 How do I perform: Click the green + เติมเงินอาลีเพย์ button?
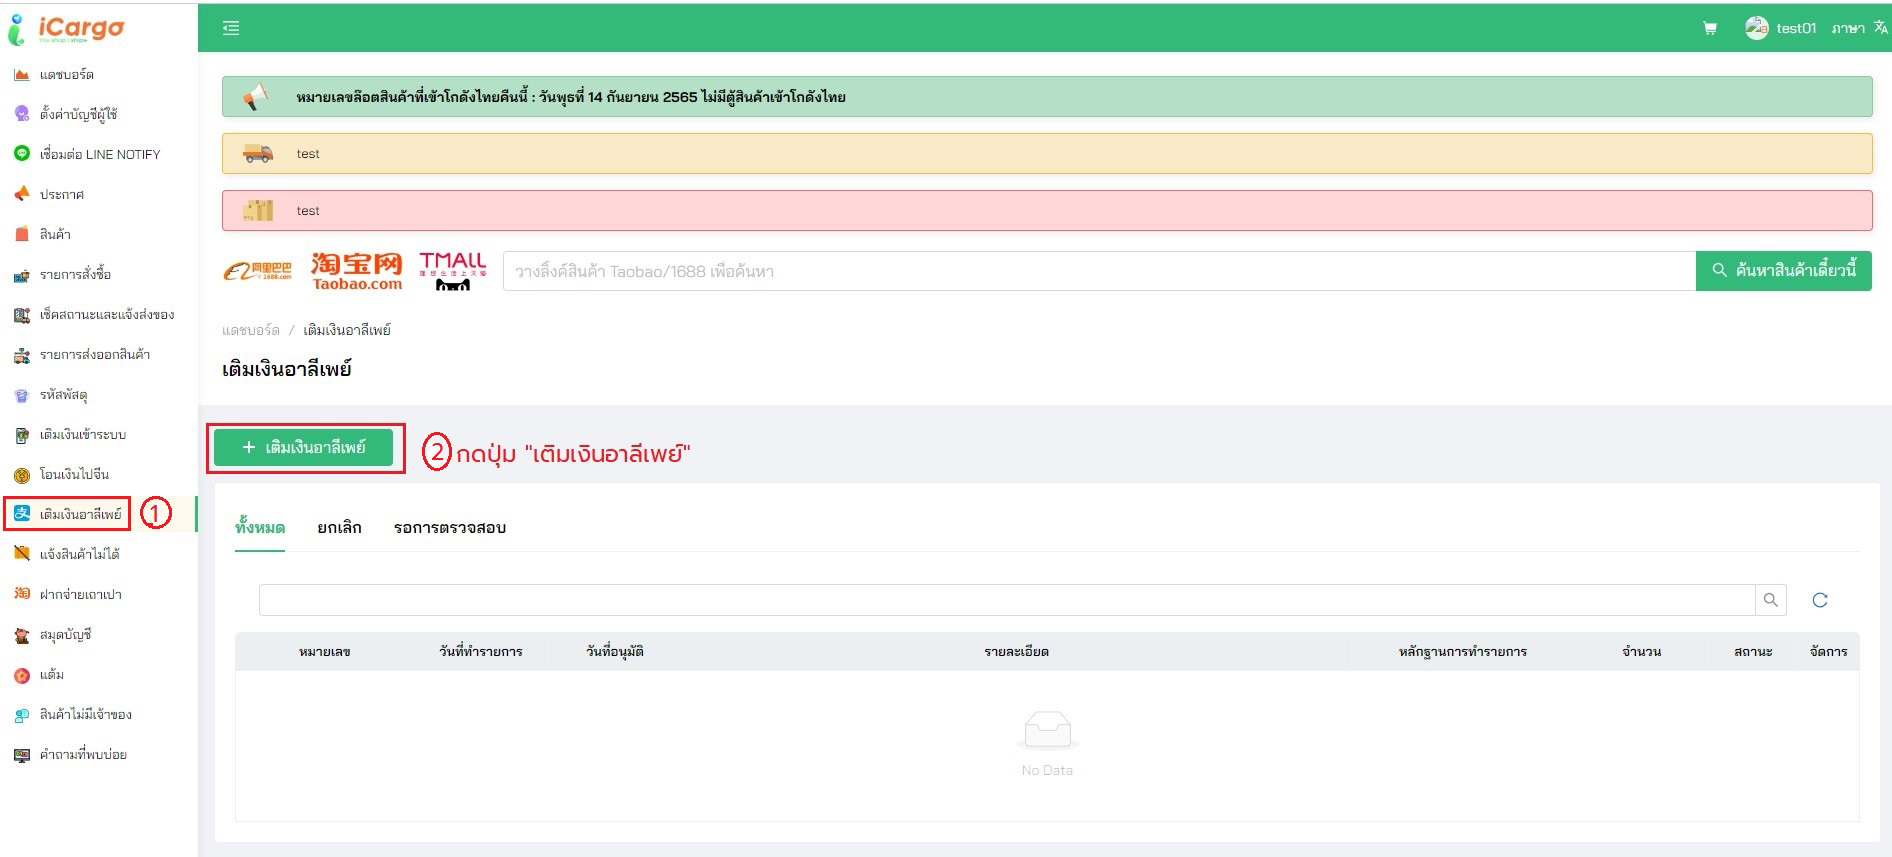pyautogui.click(x=304, y=447)
